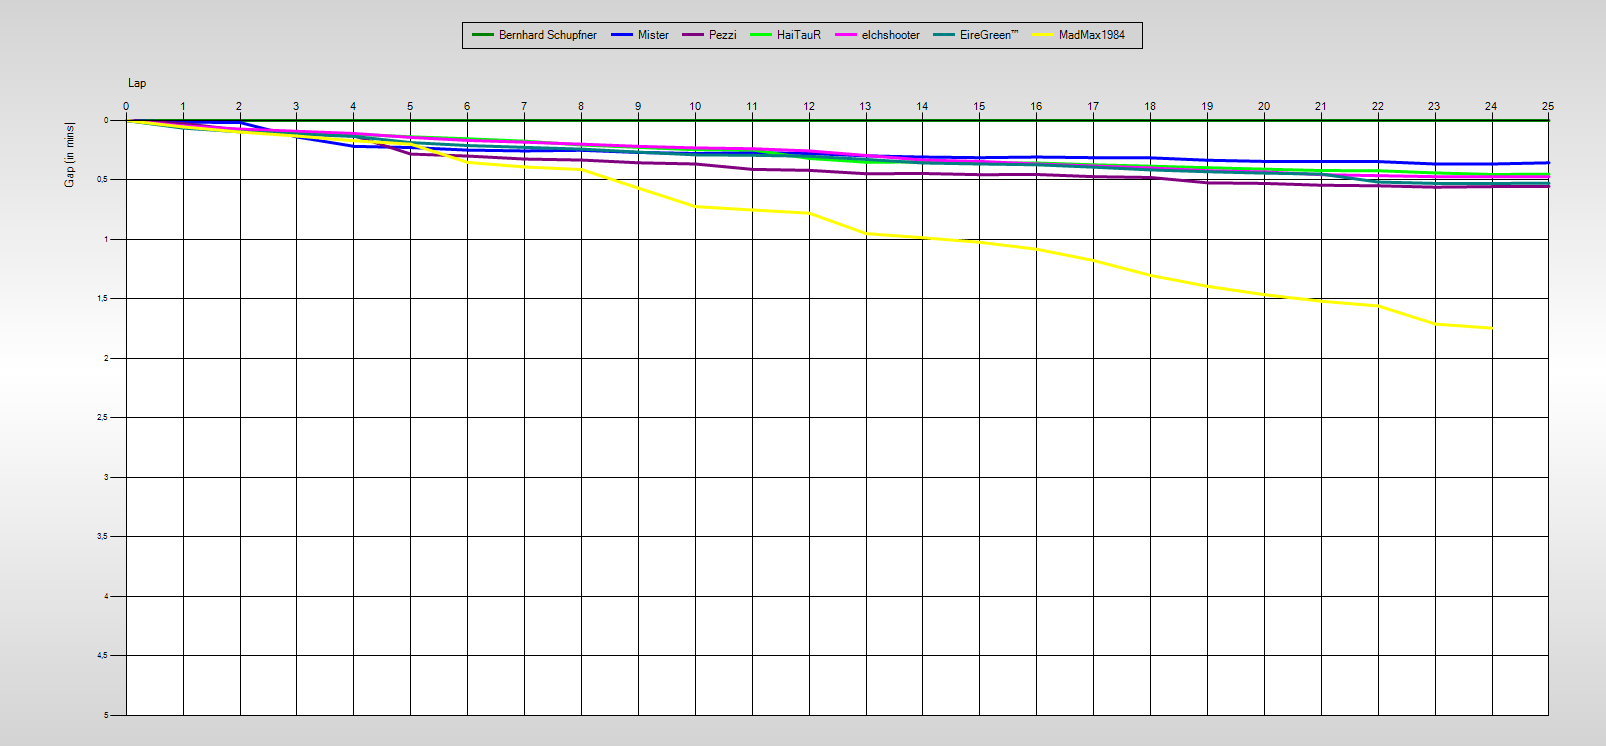Screen dimensions: 1606x746
Task: Click the bright green HaiTauR legend swatch
Action: [761, 35]
